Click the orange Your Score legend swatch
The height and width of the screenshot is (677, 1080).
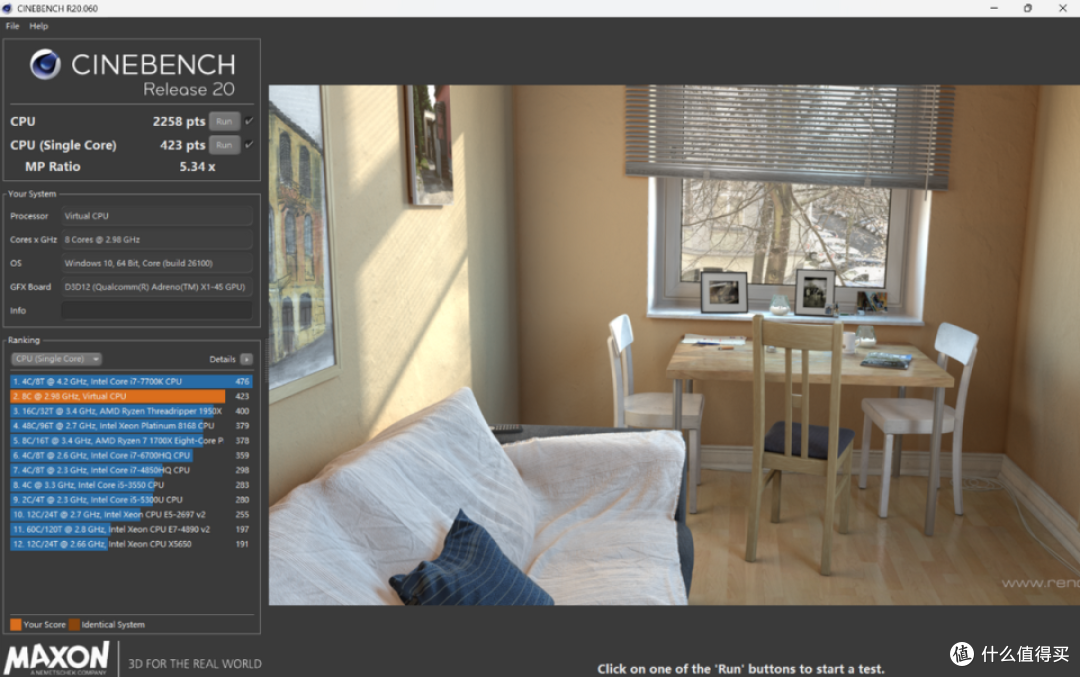(15, 625)
